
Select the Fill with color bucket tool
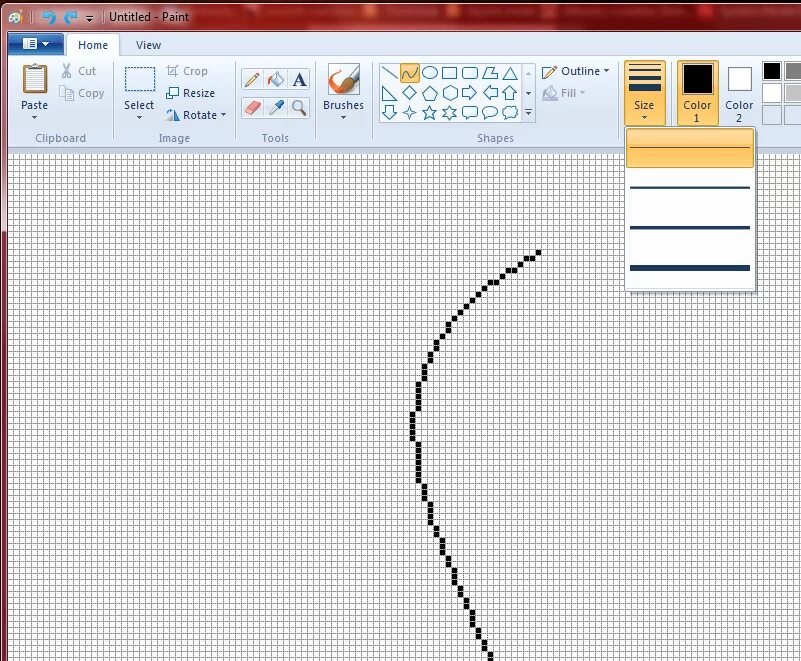coord(276,80)
